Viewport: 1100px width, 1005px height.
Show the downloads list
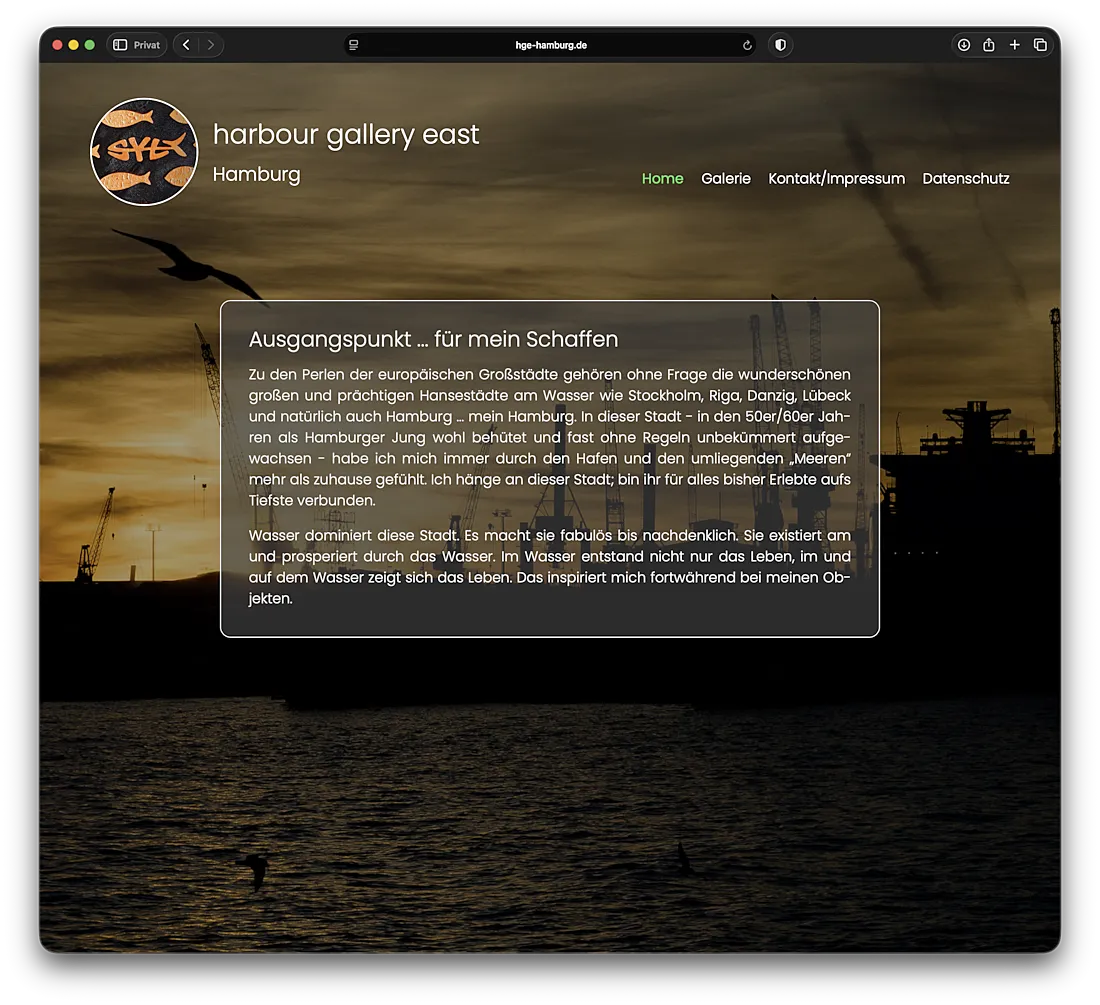click(x=964, y=45)
